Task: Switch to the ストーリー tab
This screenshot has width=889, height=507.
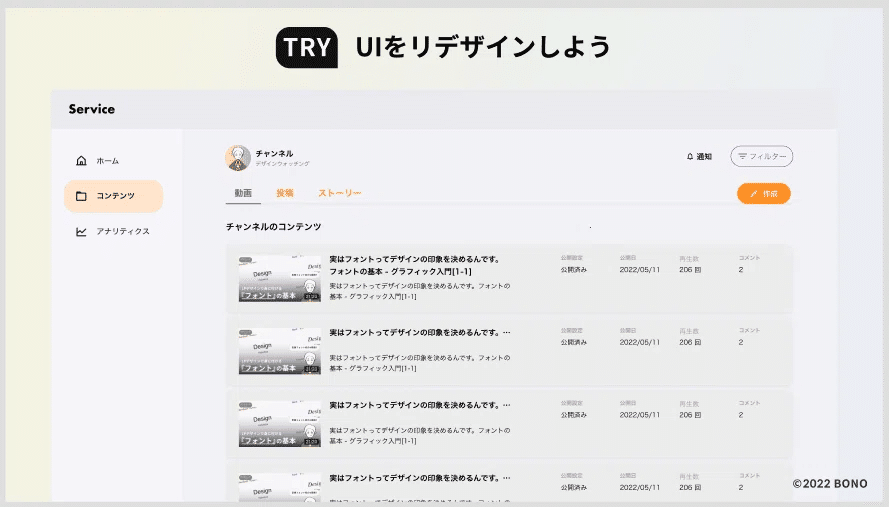Action: click(x=340, y=193)
